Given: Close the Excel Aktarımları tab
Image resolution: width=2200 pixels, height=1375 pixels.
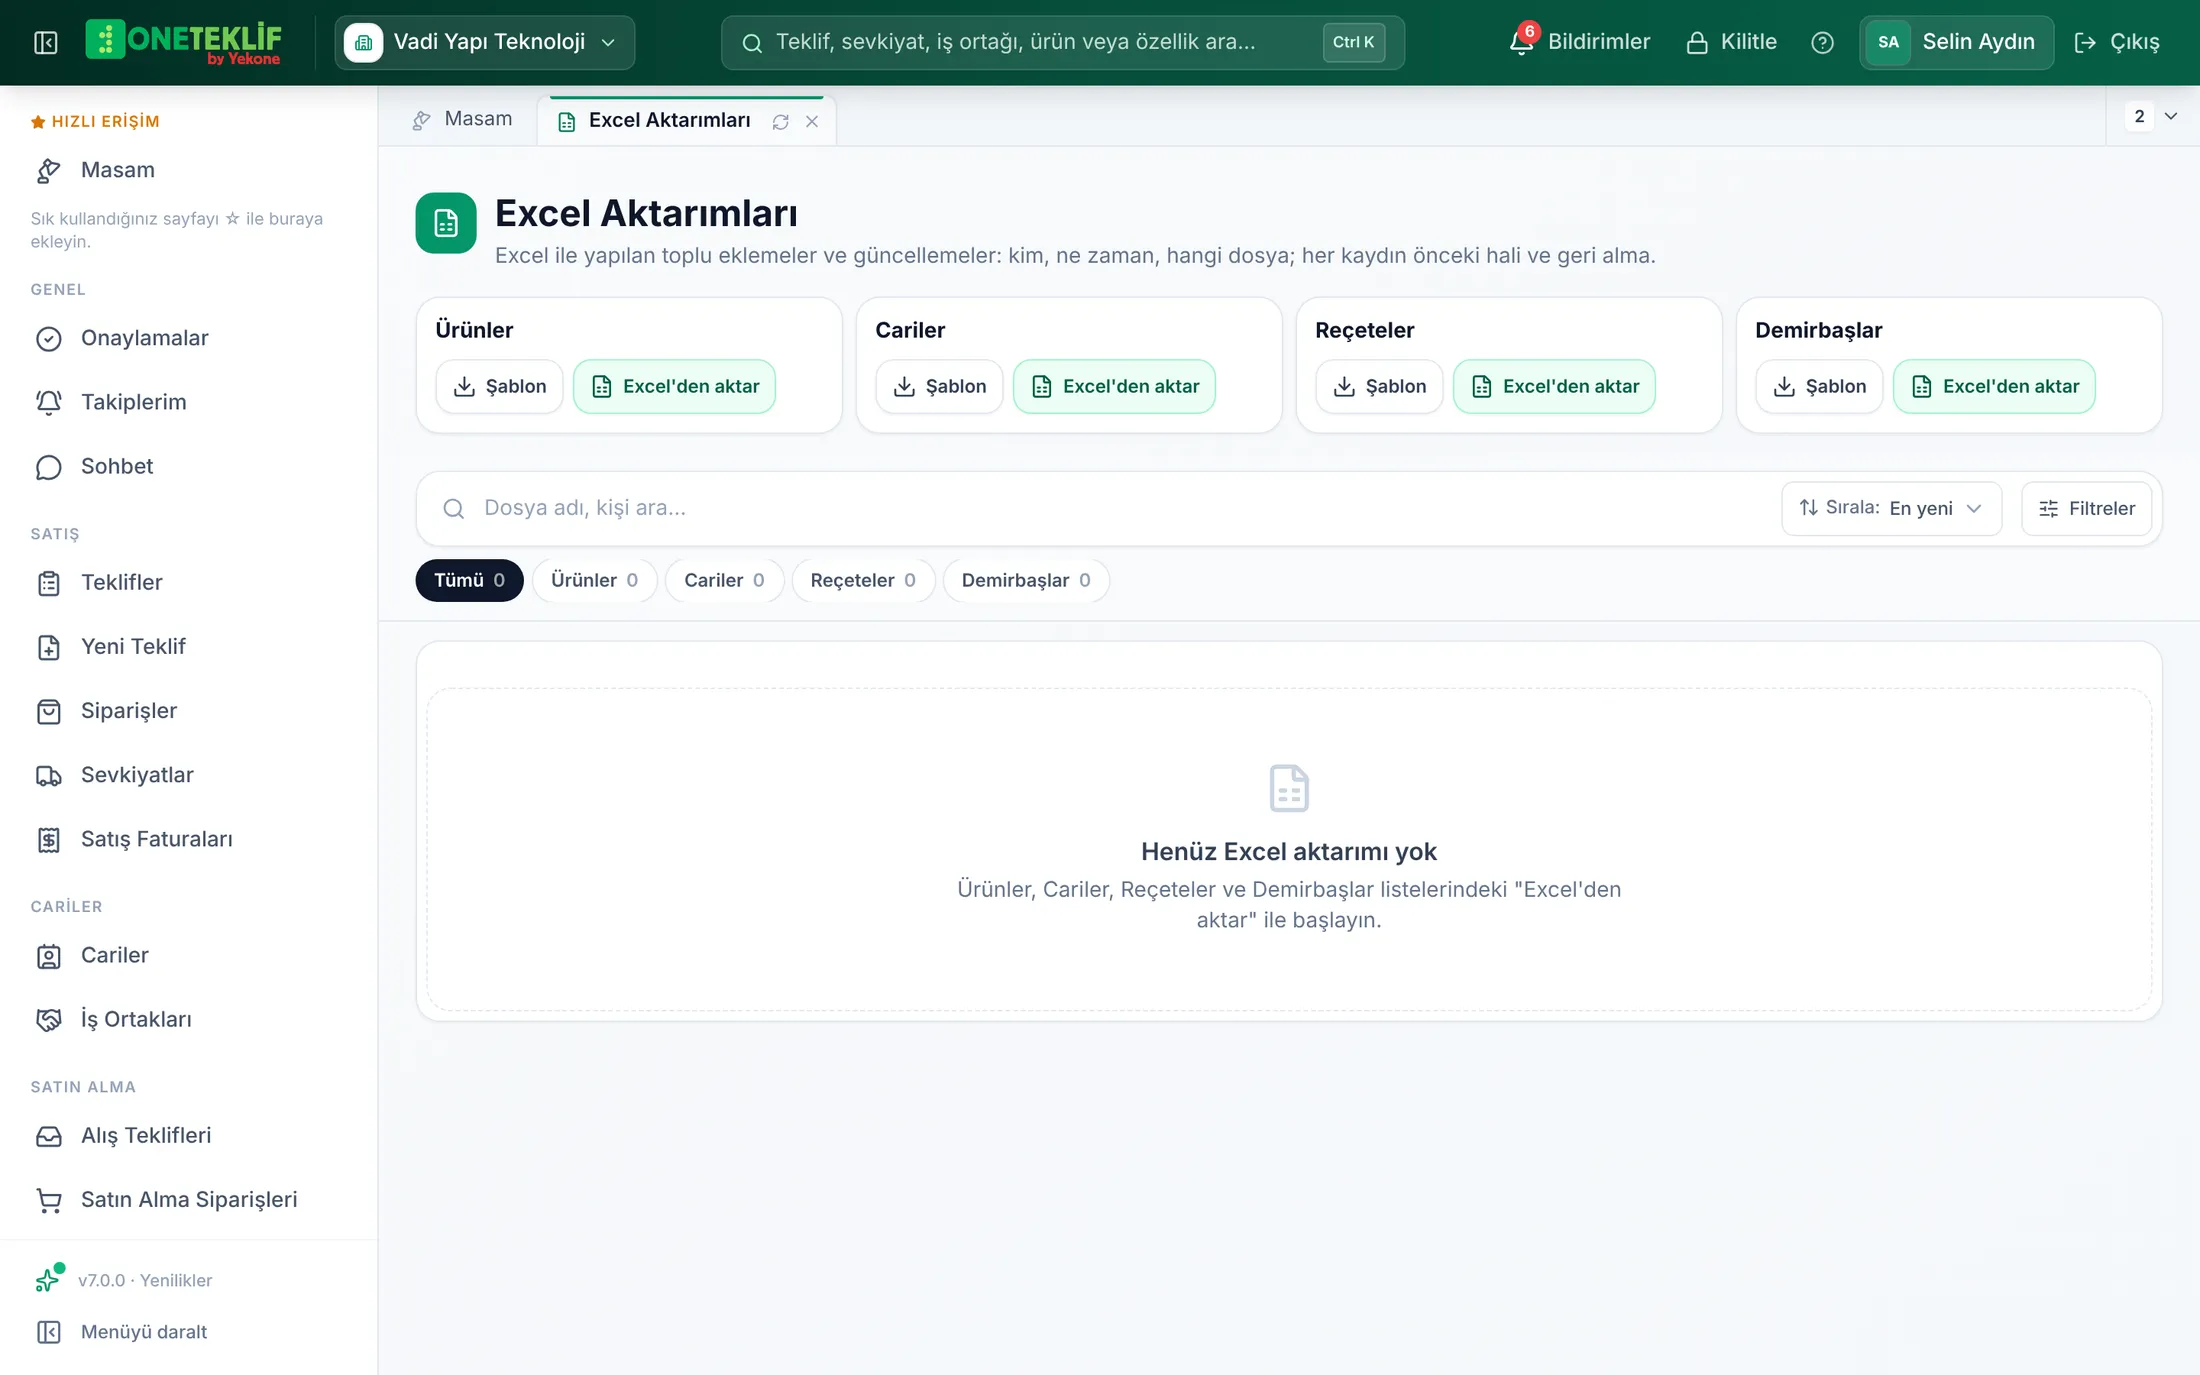Looking at the screenshot, I should [812, 121].
